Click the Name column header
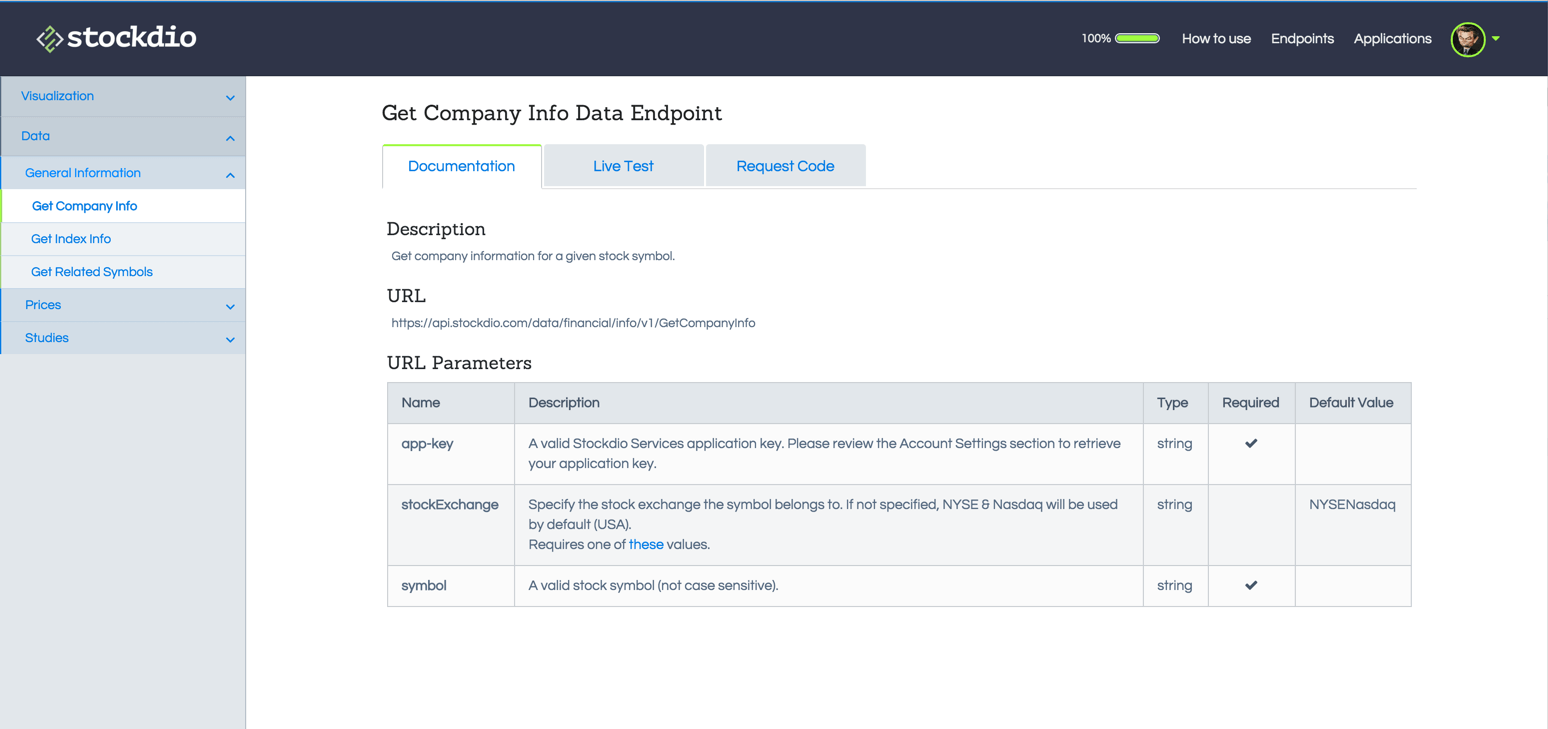This screenshot has width=1548, height=729. tap(451, 403)
